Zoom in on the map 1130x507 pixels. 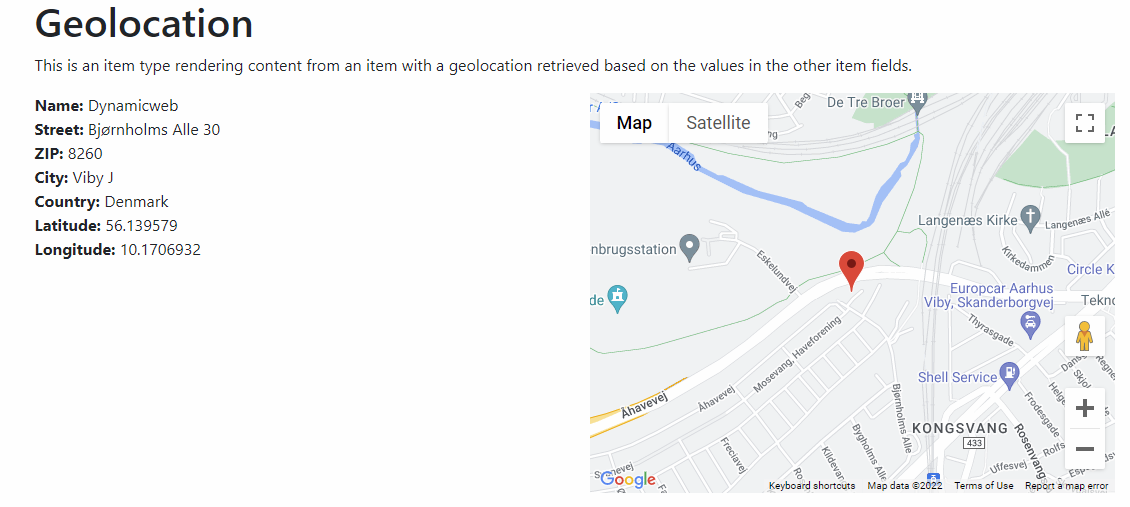point(1085,408)
